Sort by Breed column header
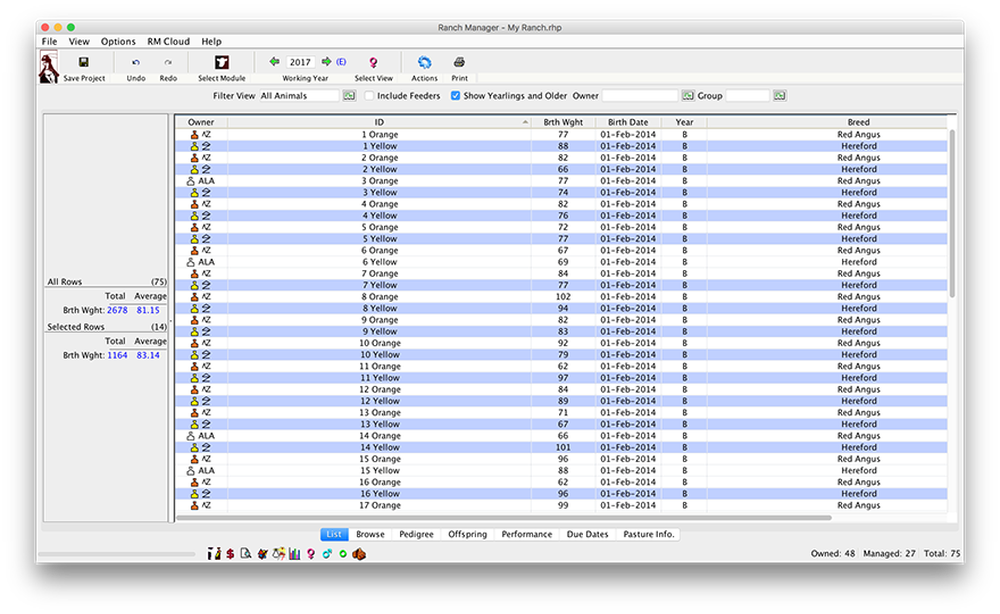 coord(858,122)
